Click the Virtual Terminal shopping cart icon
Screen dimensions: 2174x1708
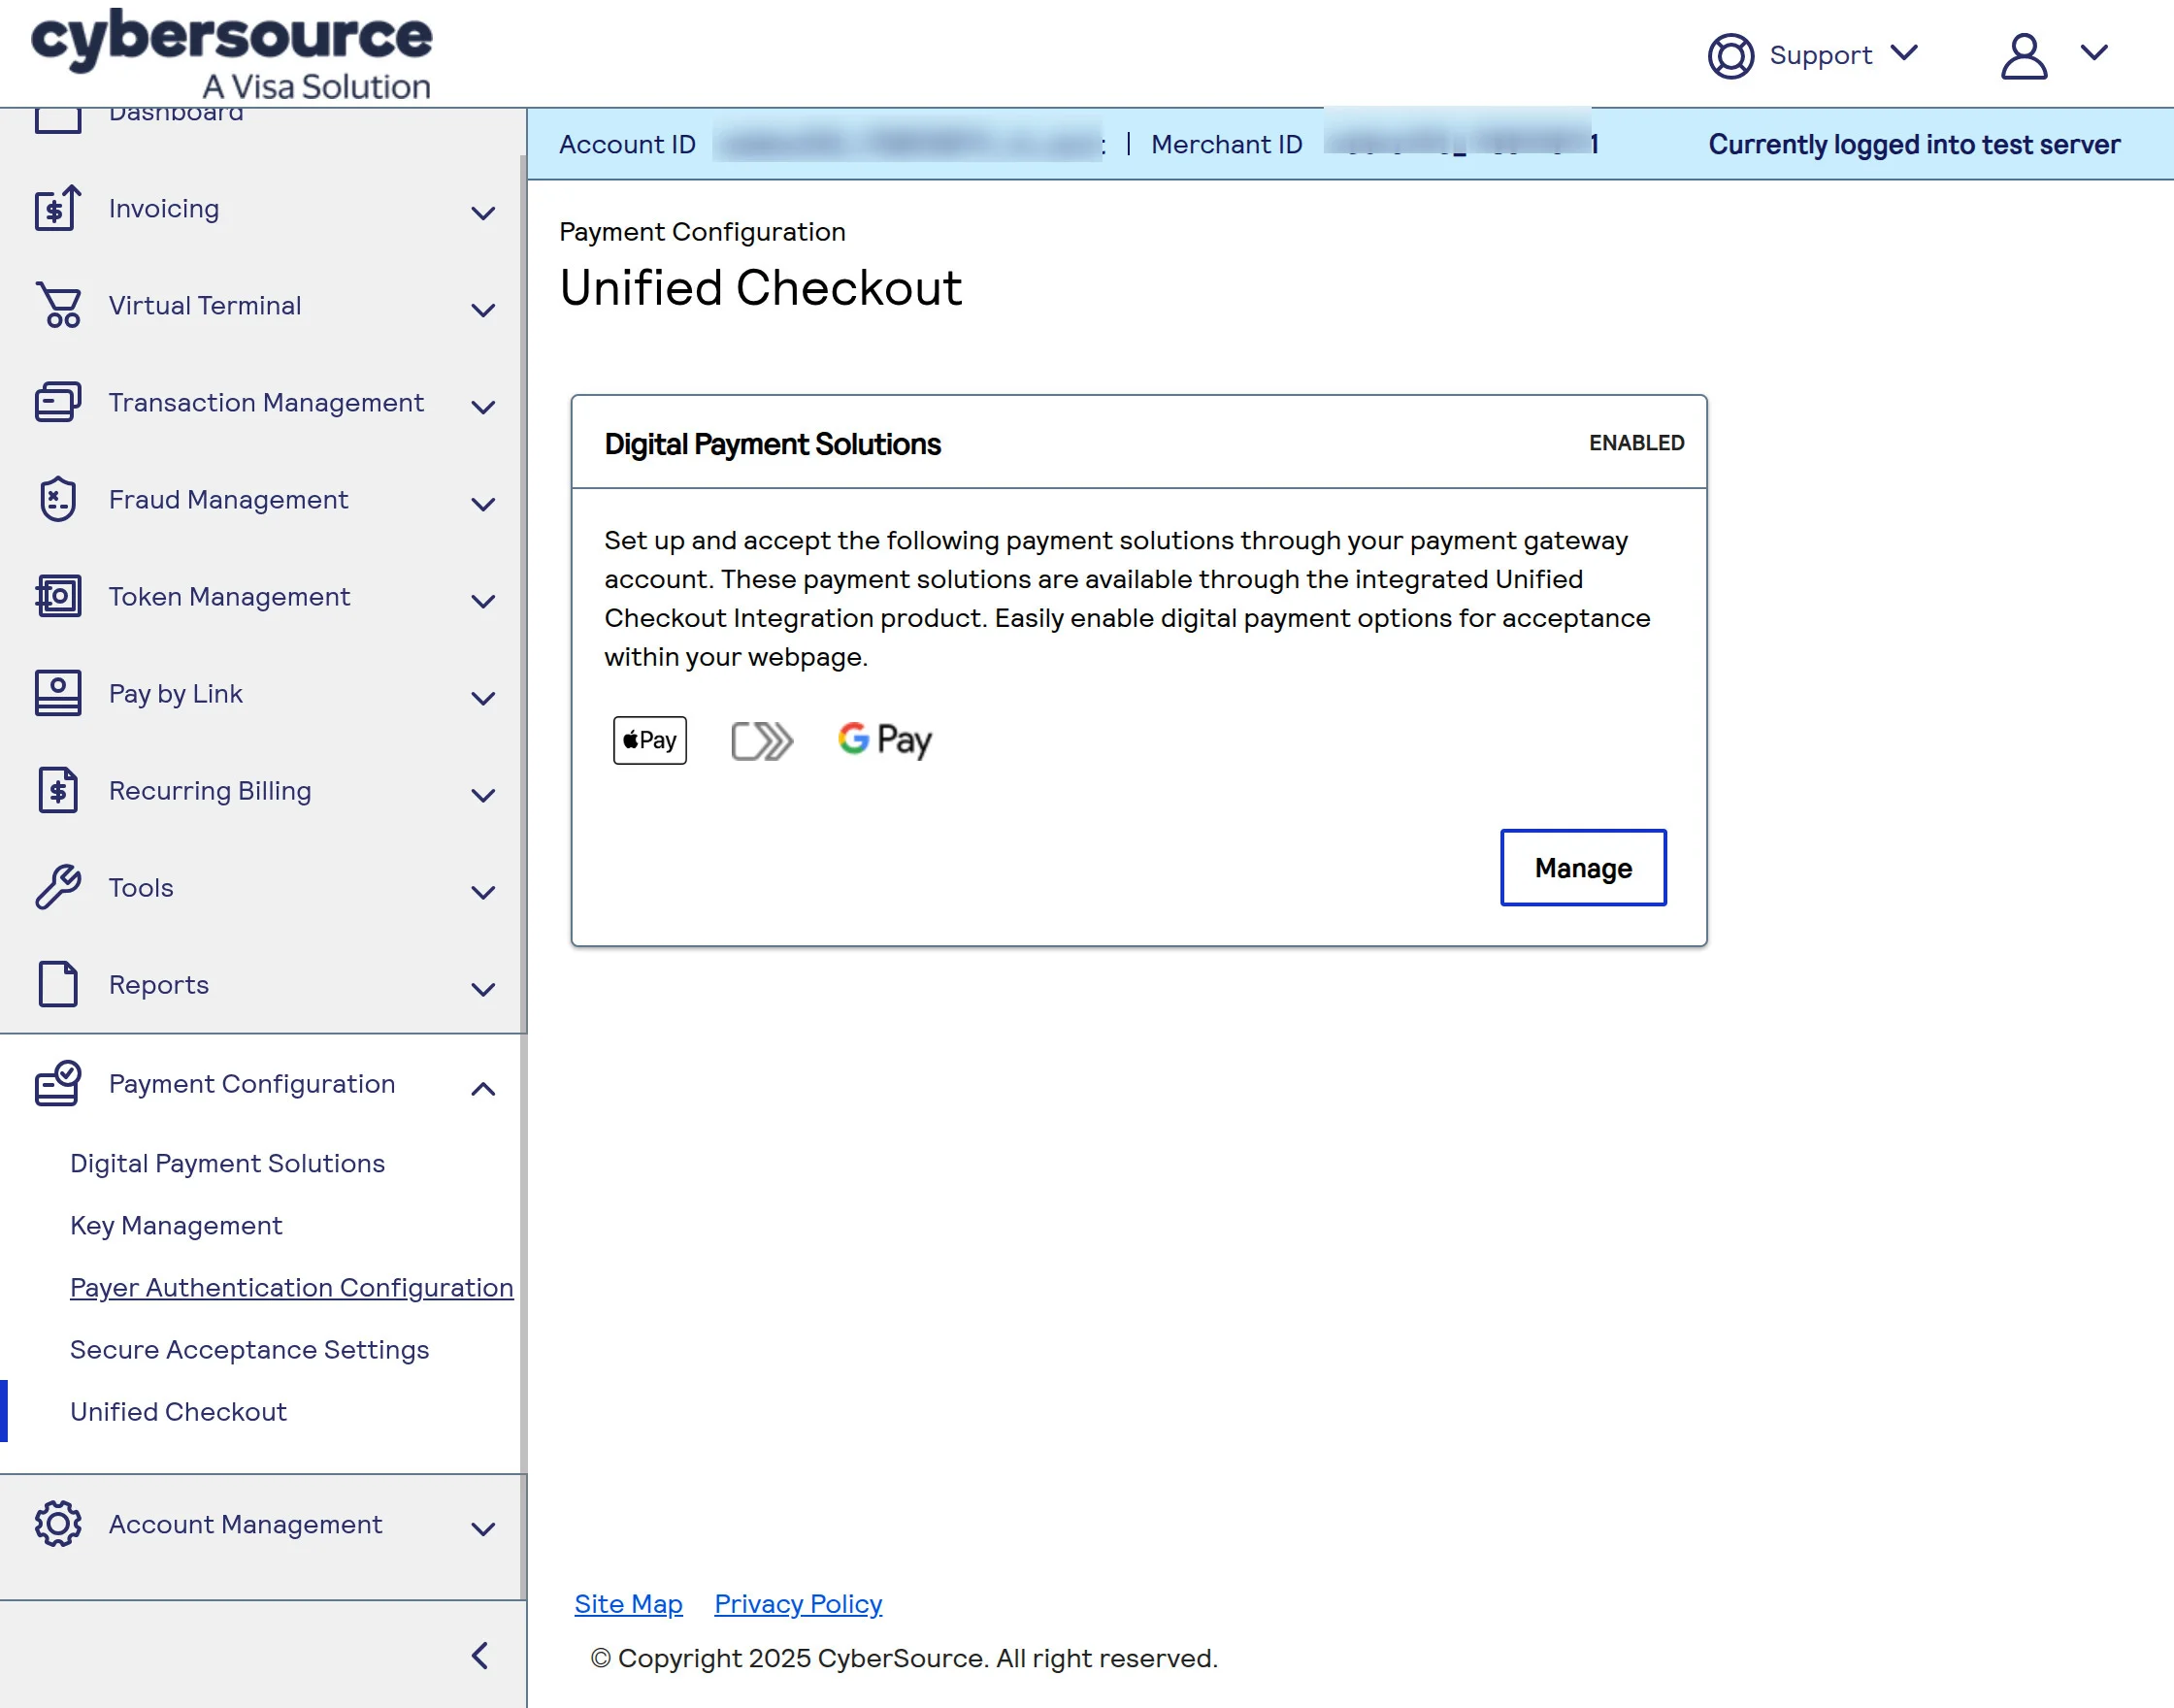(x=57, y=306)
